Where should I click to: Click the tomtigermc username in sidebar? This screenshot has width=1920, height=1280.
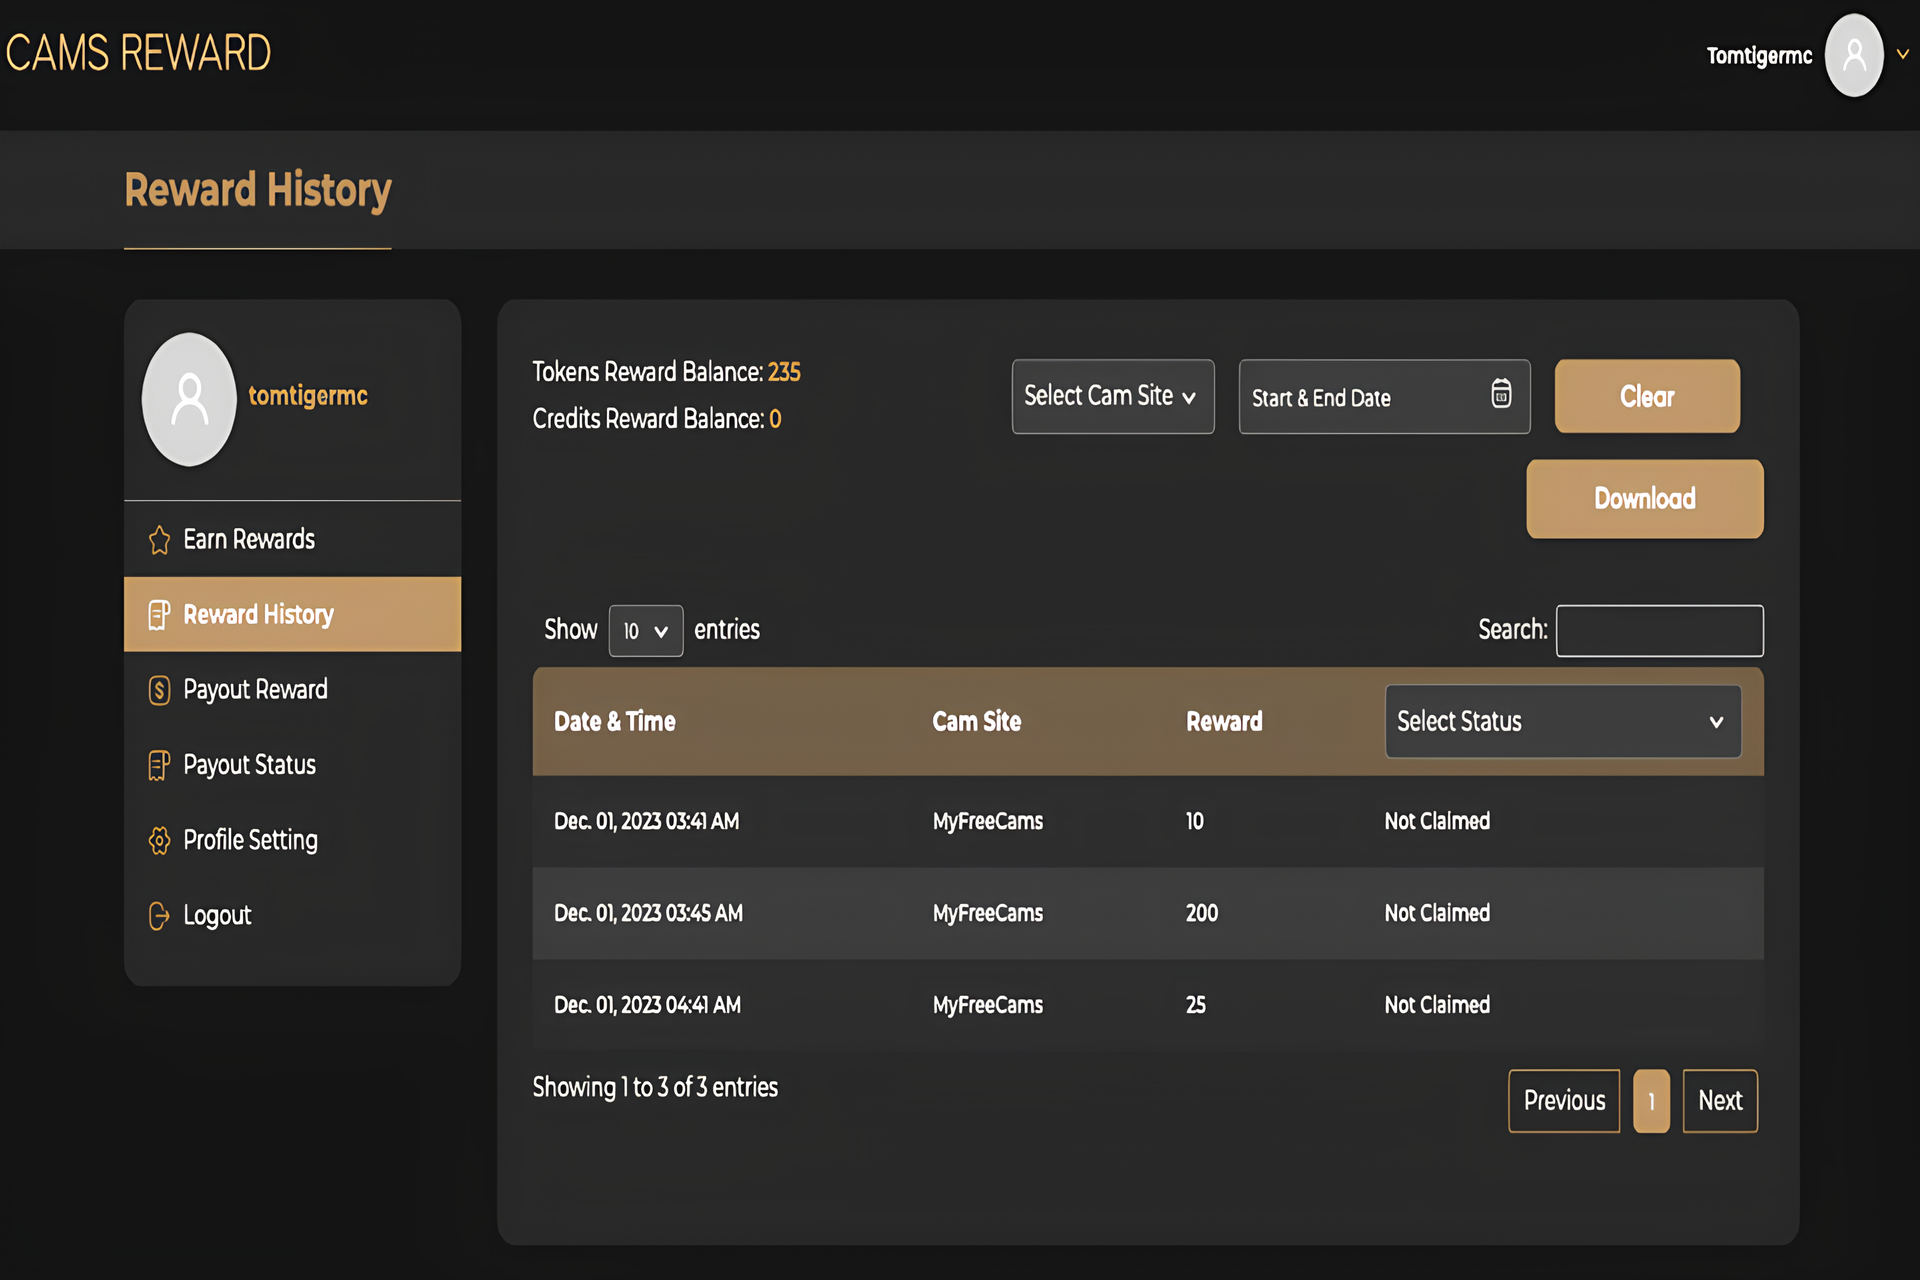coord(308,396)
